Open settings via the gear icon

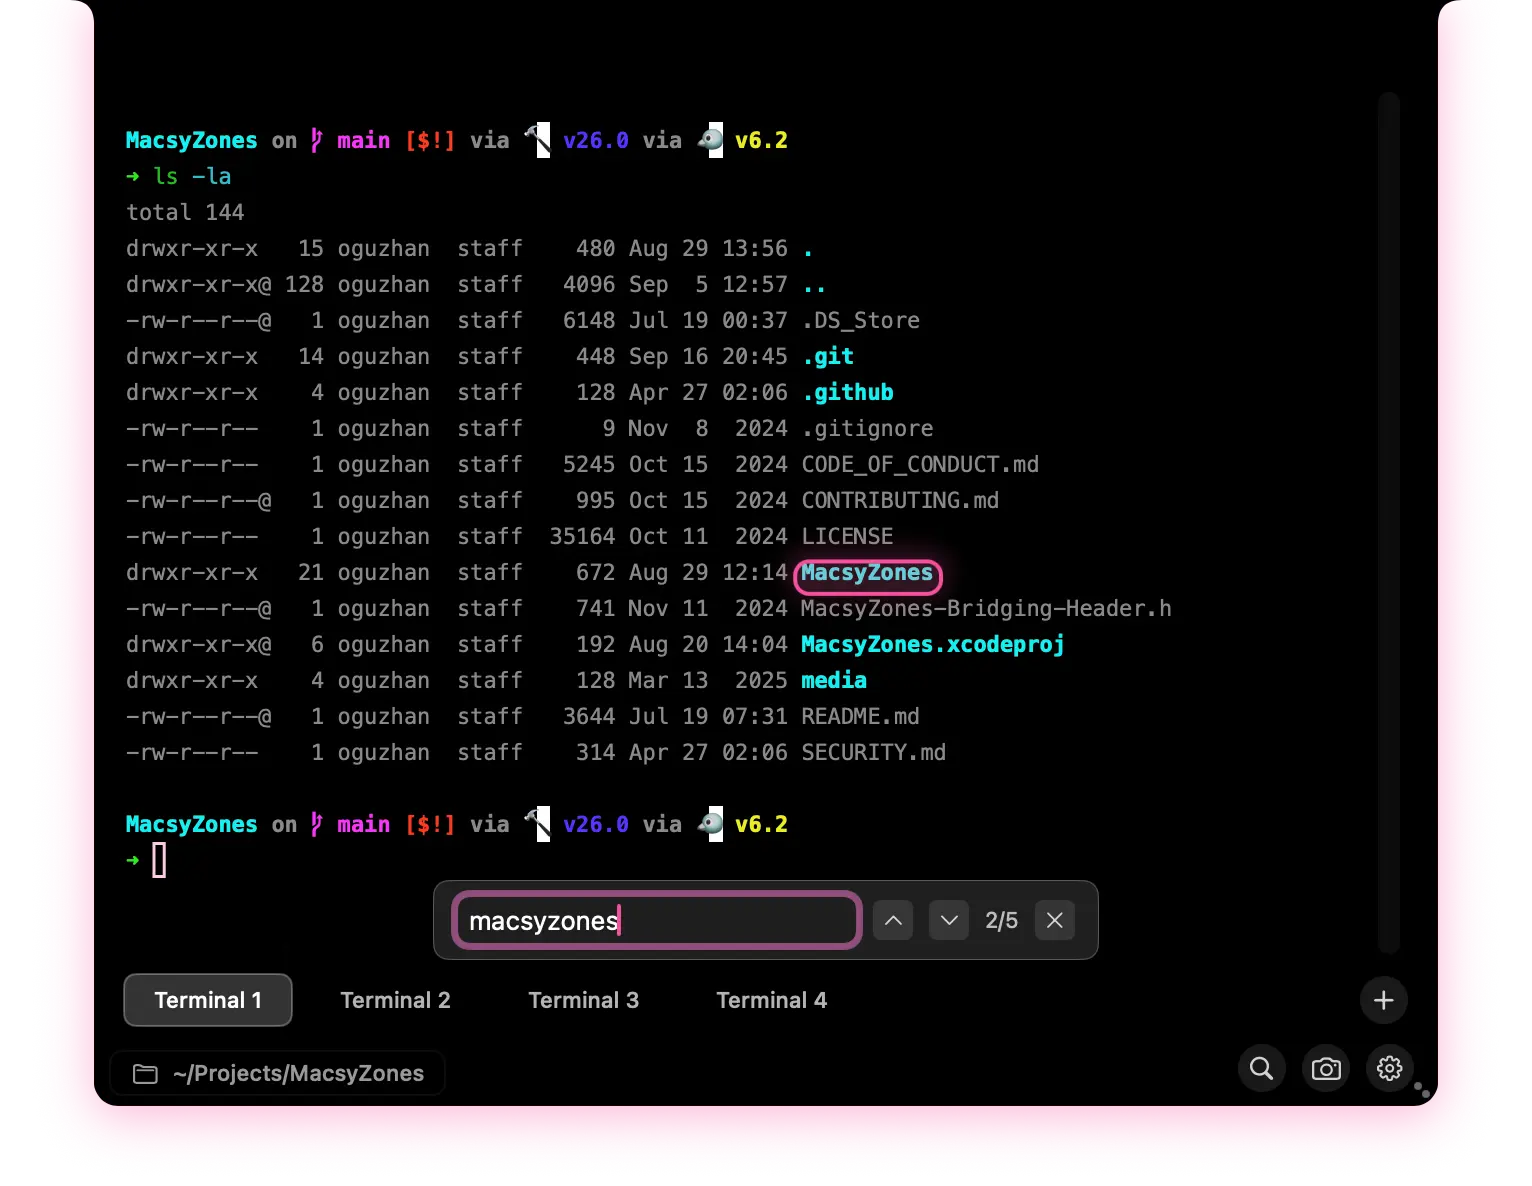(1389, 1068)
